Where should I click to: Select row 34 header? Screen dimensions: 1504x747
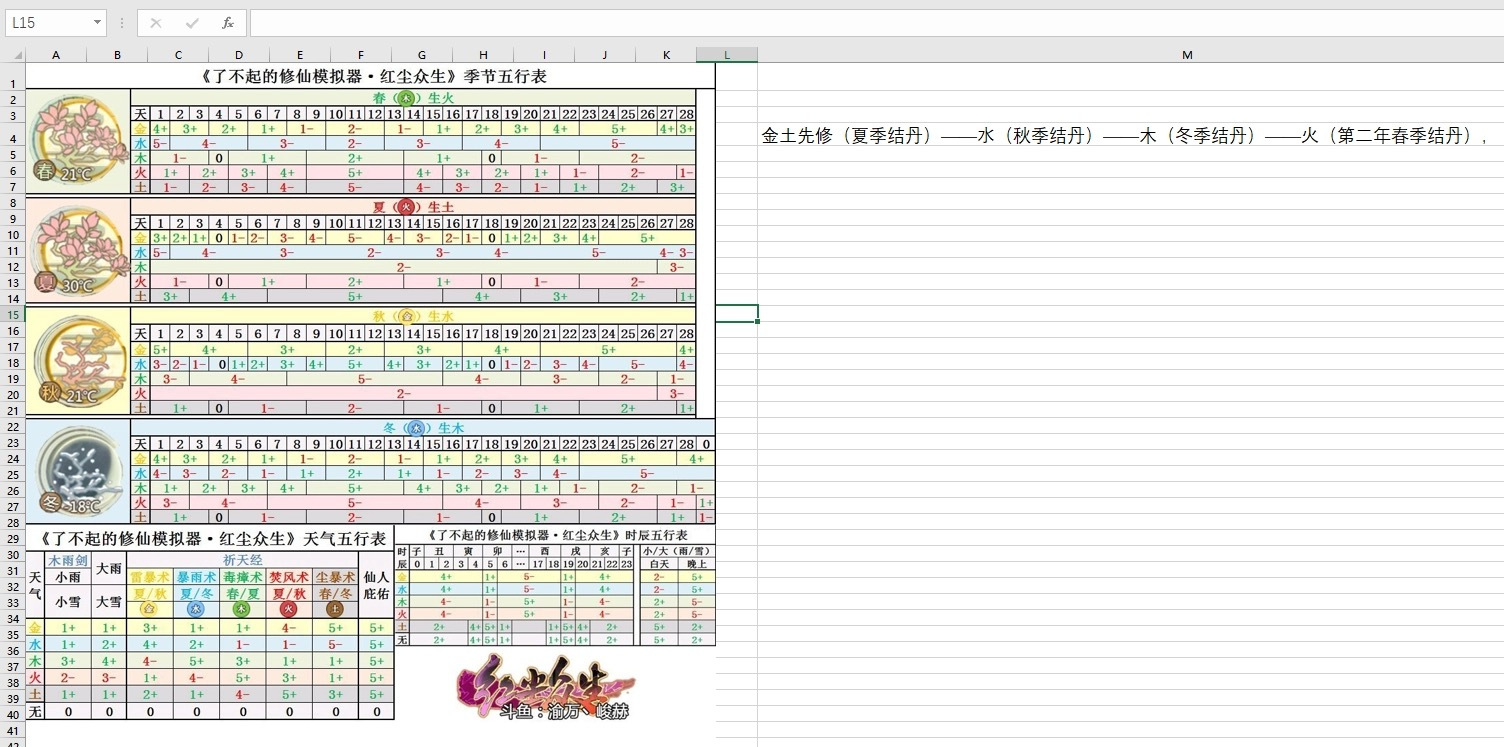click(13, 618)
